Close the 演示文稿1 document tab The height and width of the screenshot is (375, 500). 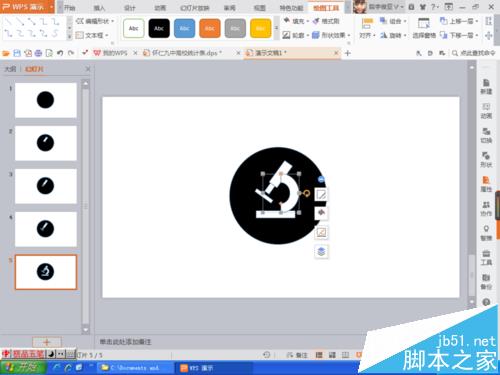pyautogui.click(x=336, y=53)
